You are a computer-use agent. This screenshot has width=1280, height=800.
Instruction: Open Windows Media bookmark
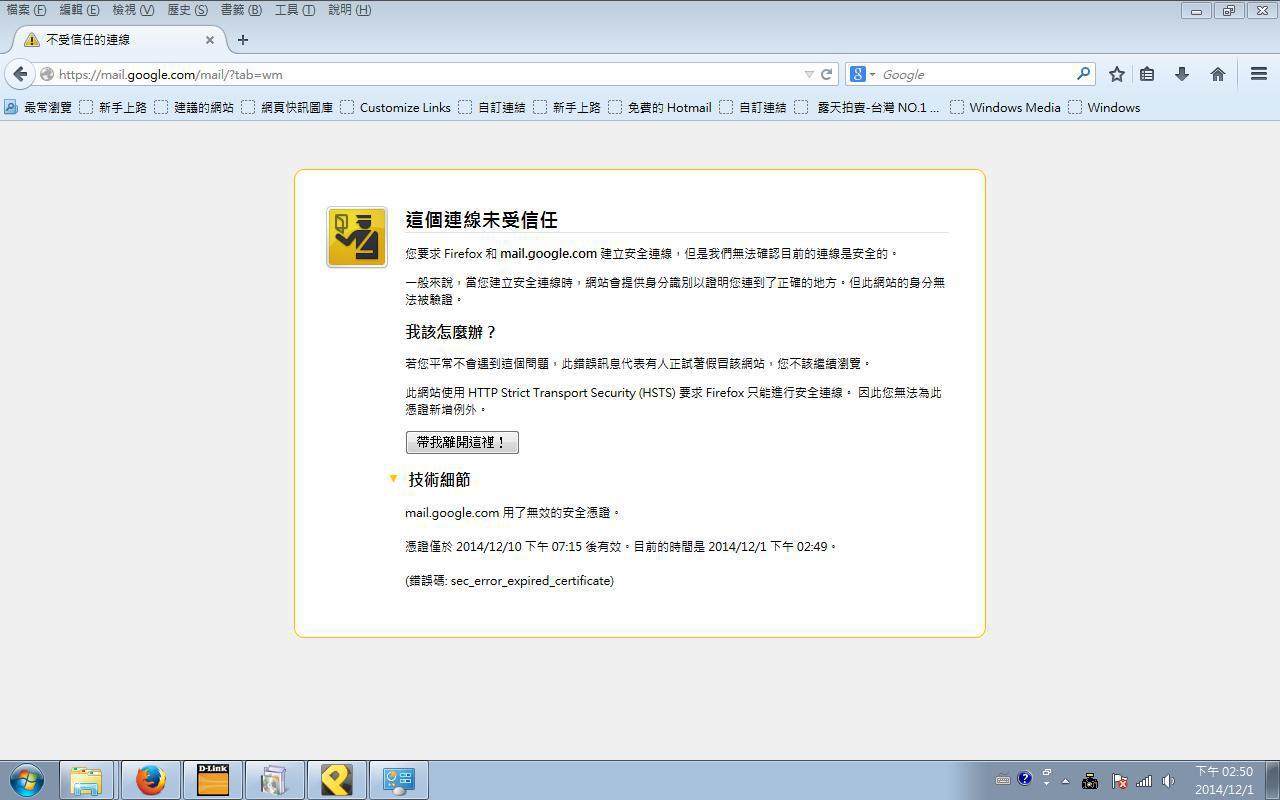(x=1005, y=107)
